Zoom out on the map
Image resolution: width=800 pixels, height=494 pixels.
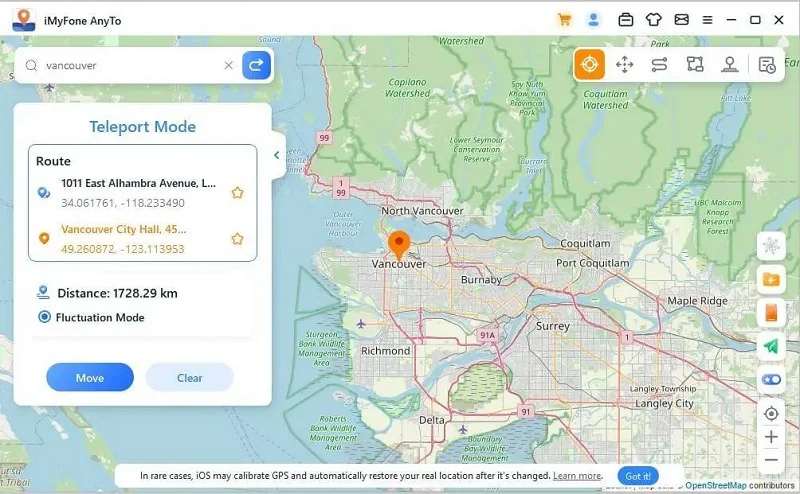click(x=771, y=460)
